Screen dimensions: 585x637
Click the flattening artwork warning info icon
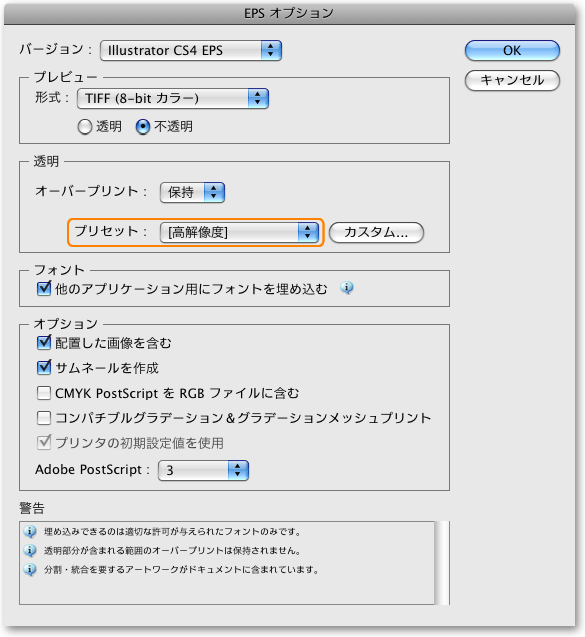30,570
